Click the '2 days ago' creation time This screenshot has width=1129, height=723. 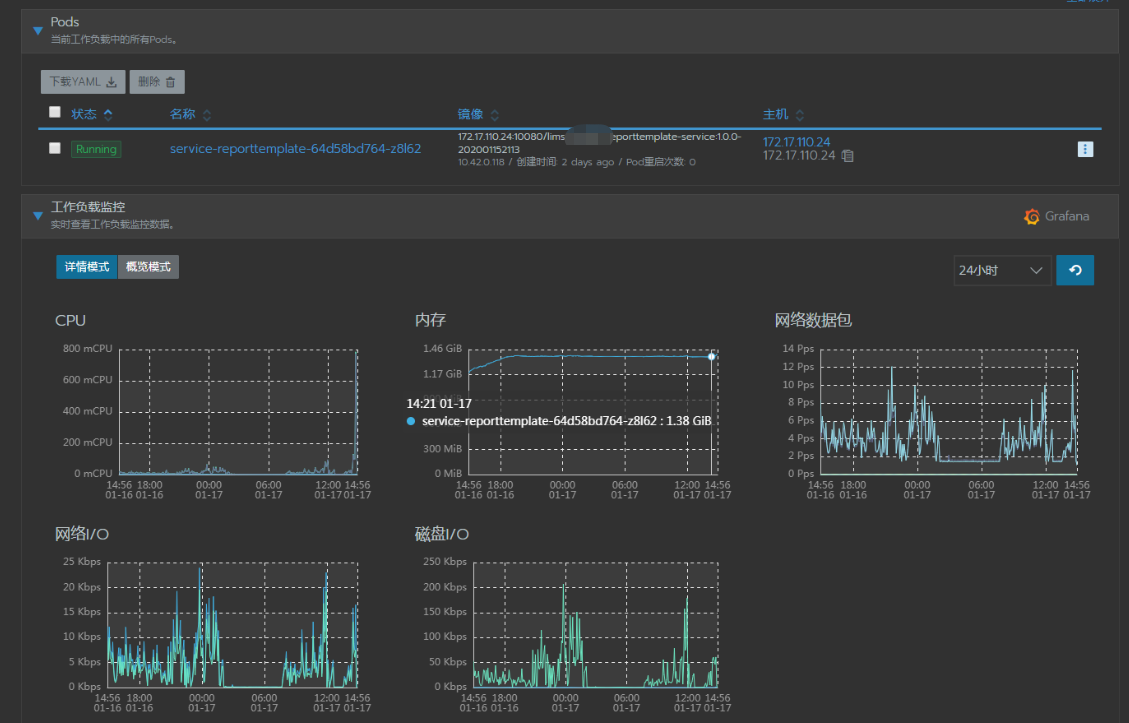[588, 162]
